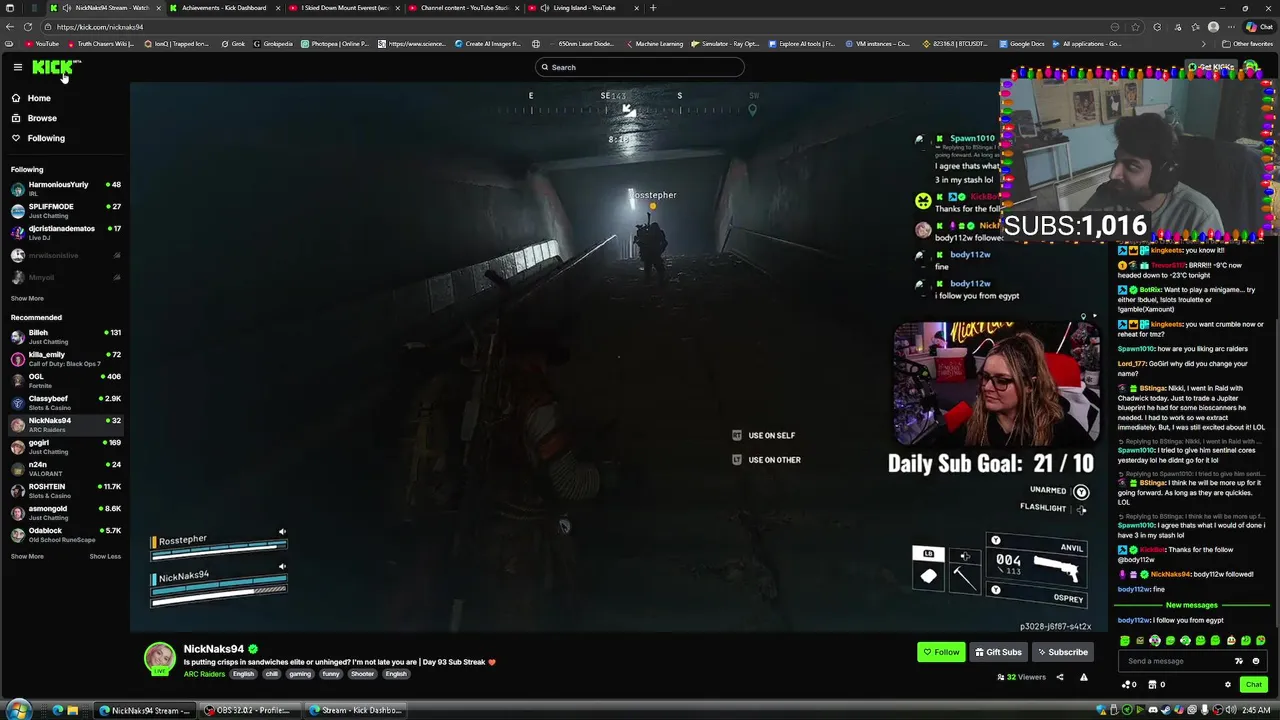This screenshot has height=720, width=1280.
Task: Open Browse in sidebar
Action: tap(42, 118)
